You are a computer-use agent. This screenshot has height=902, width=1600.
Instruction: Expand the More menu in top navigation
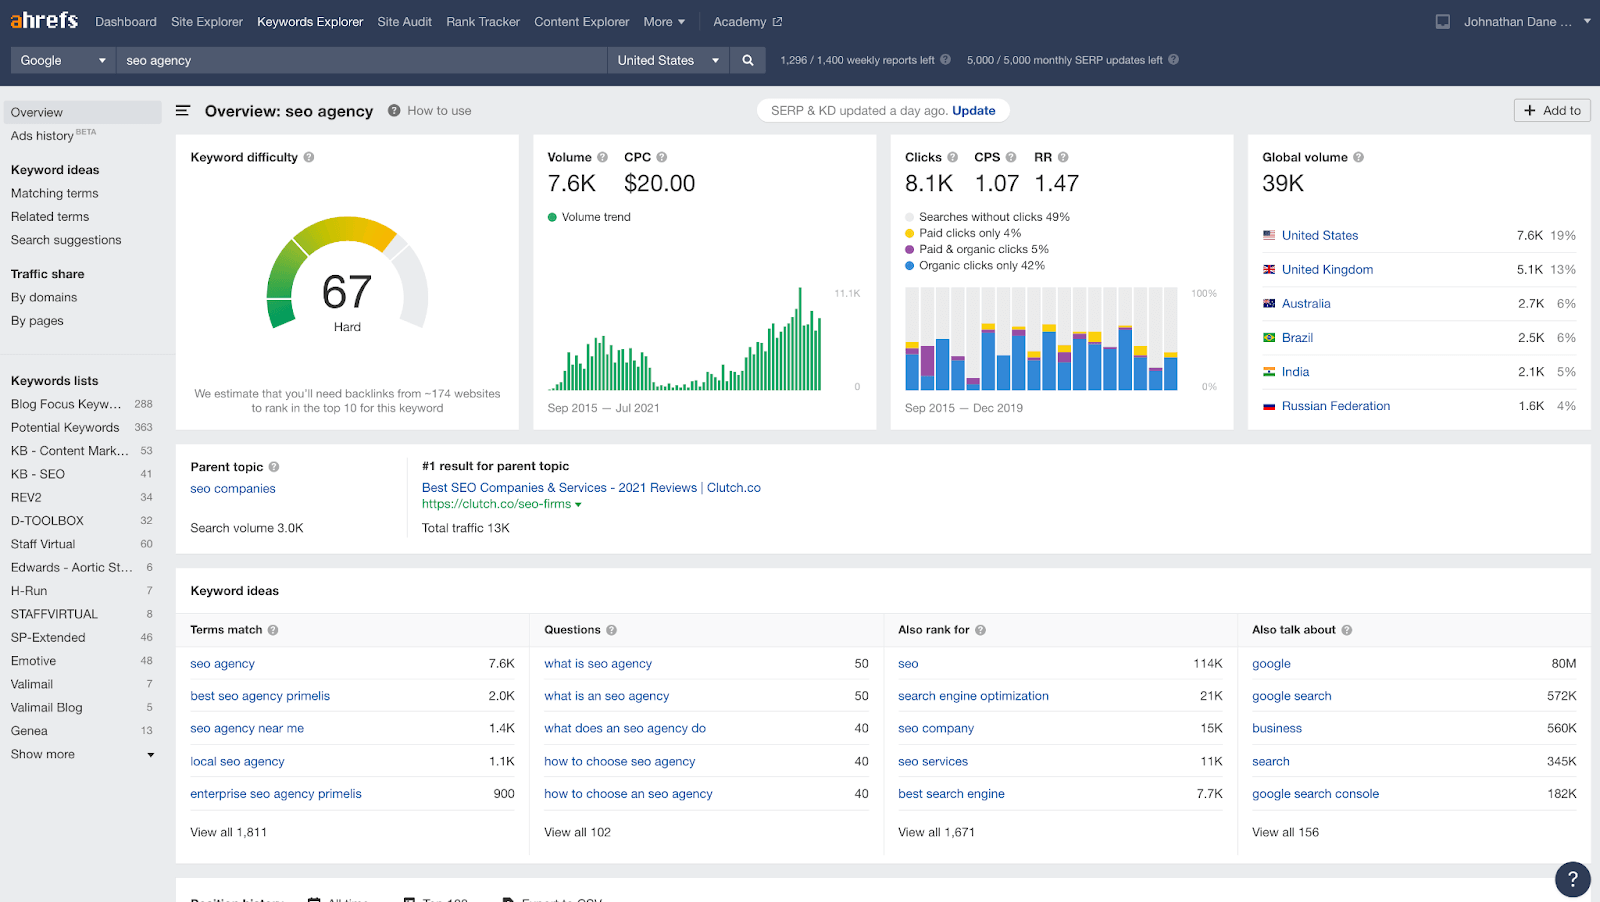[x=664, y=22]
